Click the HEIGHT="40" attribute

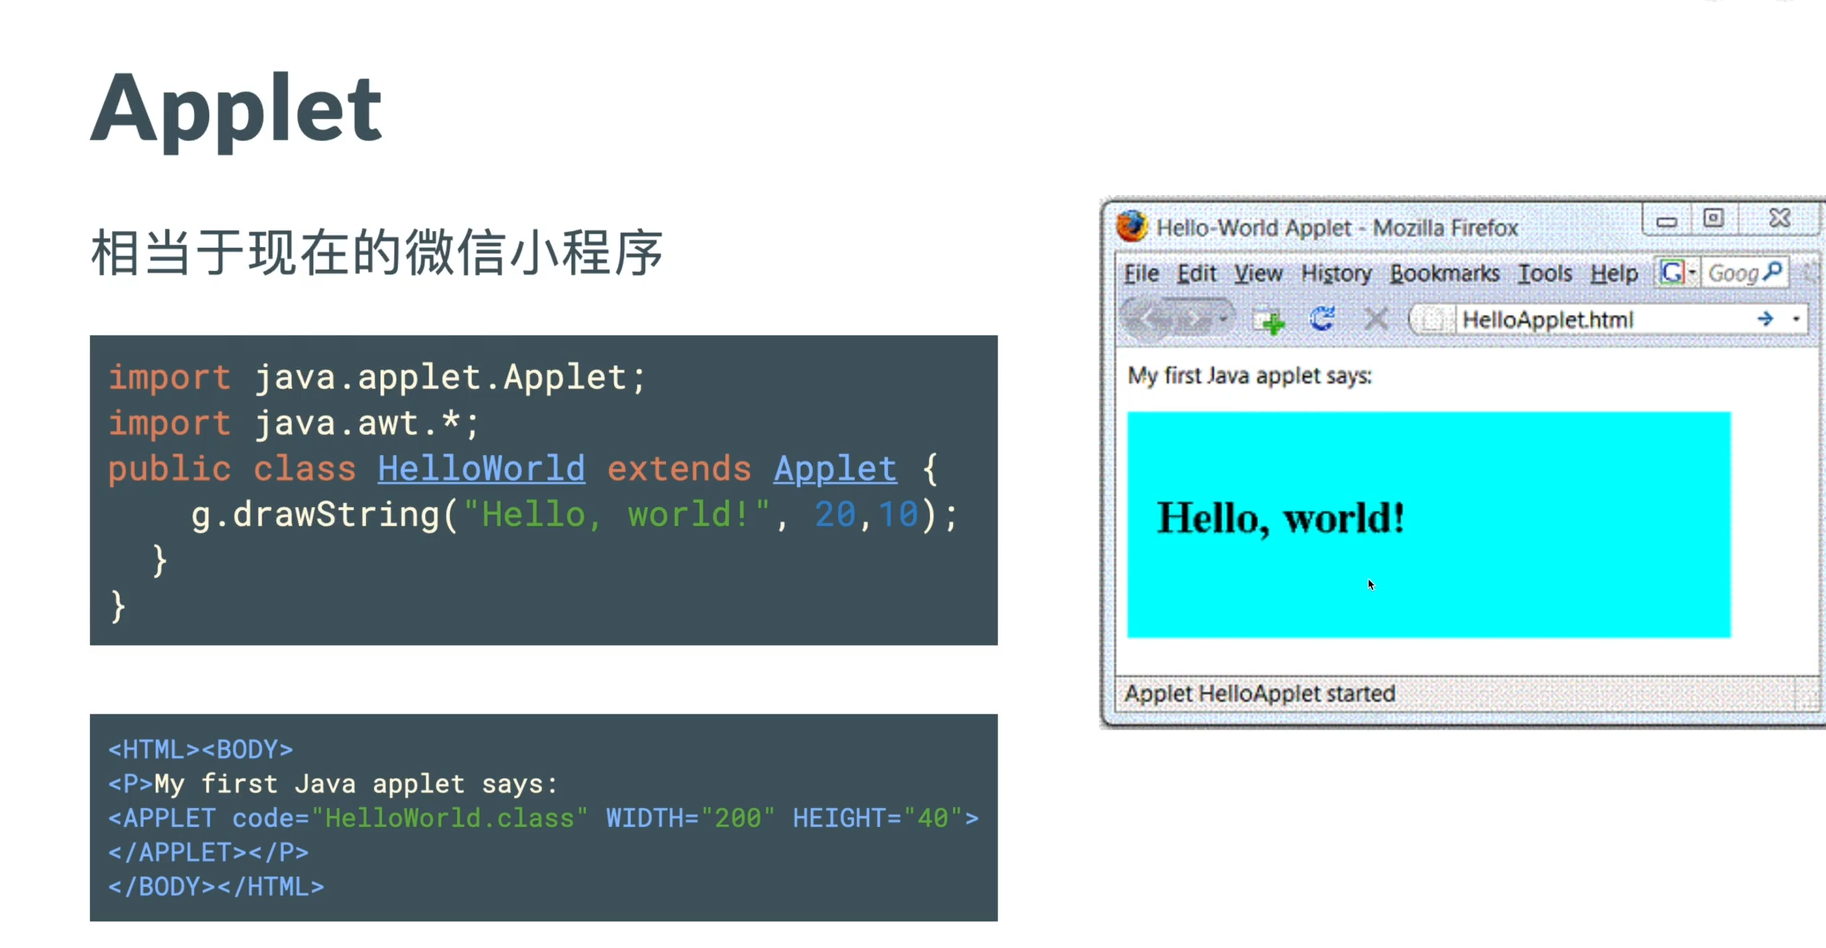point(877,818)
